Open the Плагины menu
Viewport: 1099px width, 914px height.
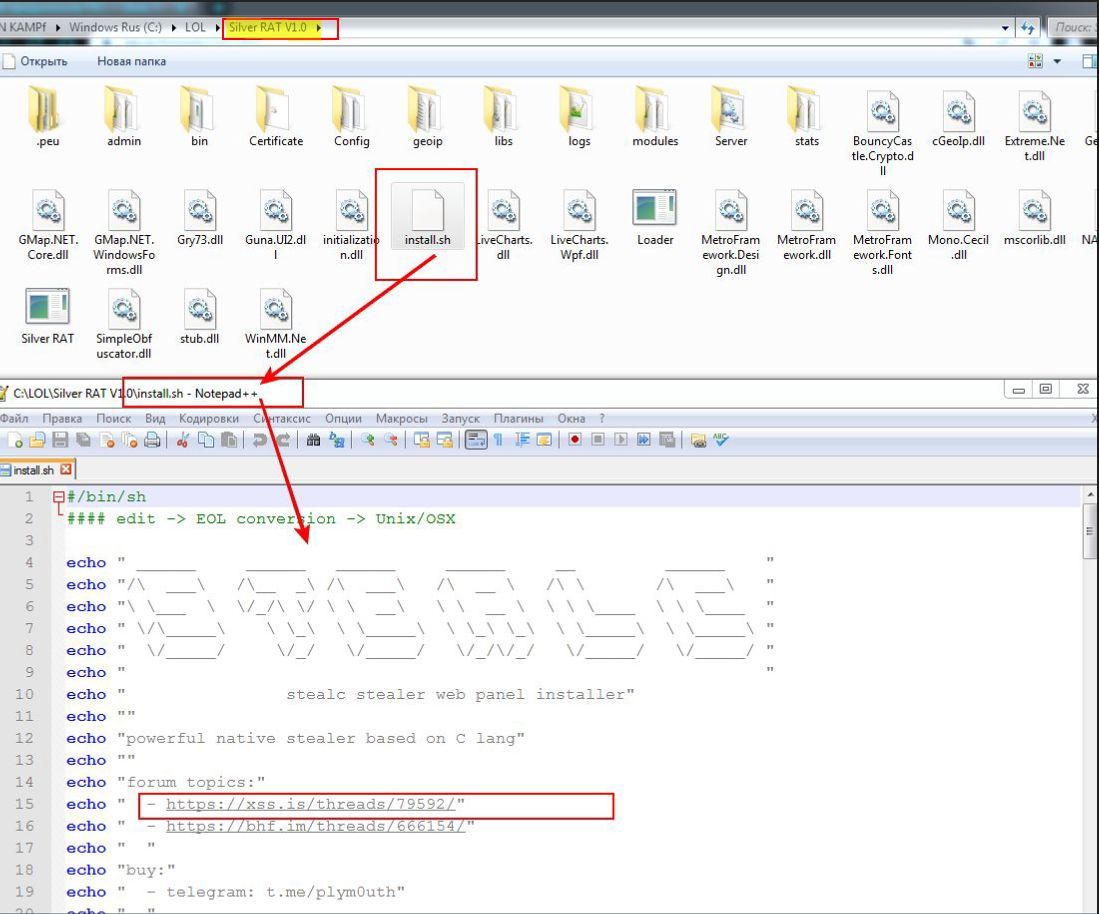pyautogui.click(x=518, y=418)
